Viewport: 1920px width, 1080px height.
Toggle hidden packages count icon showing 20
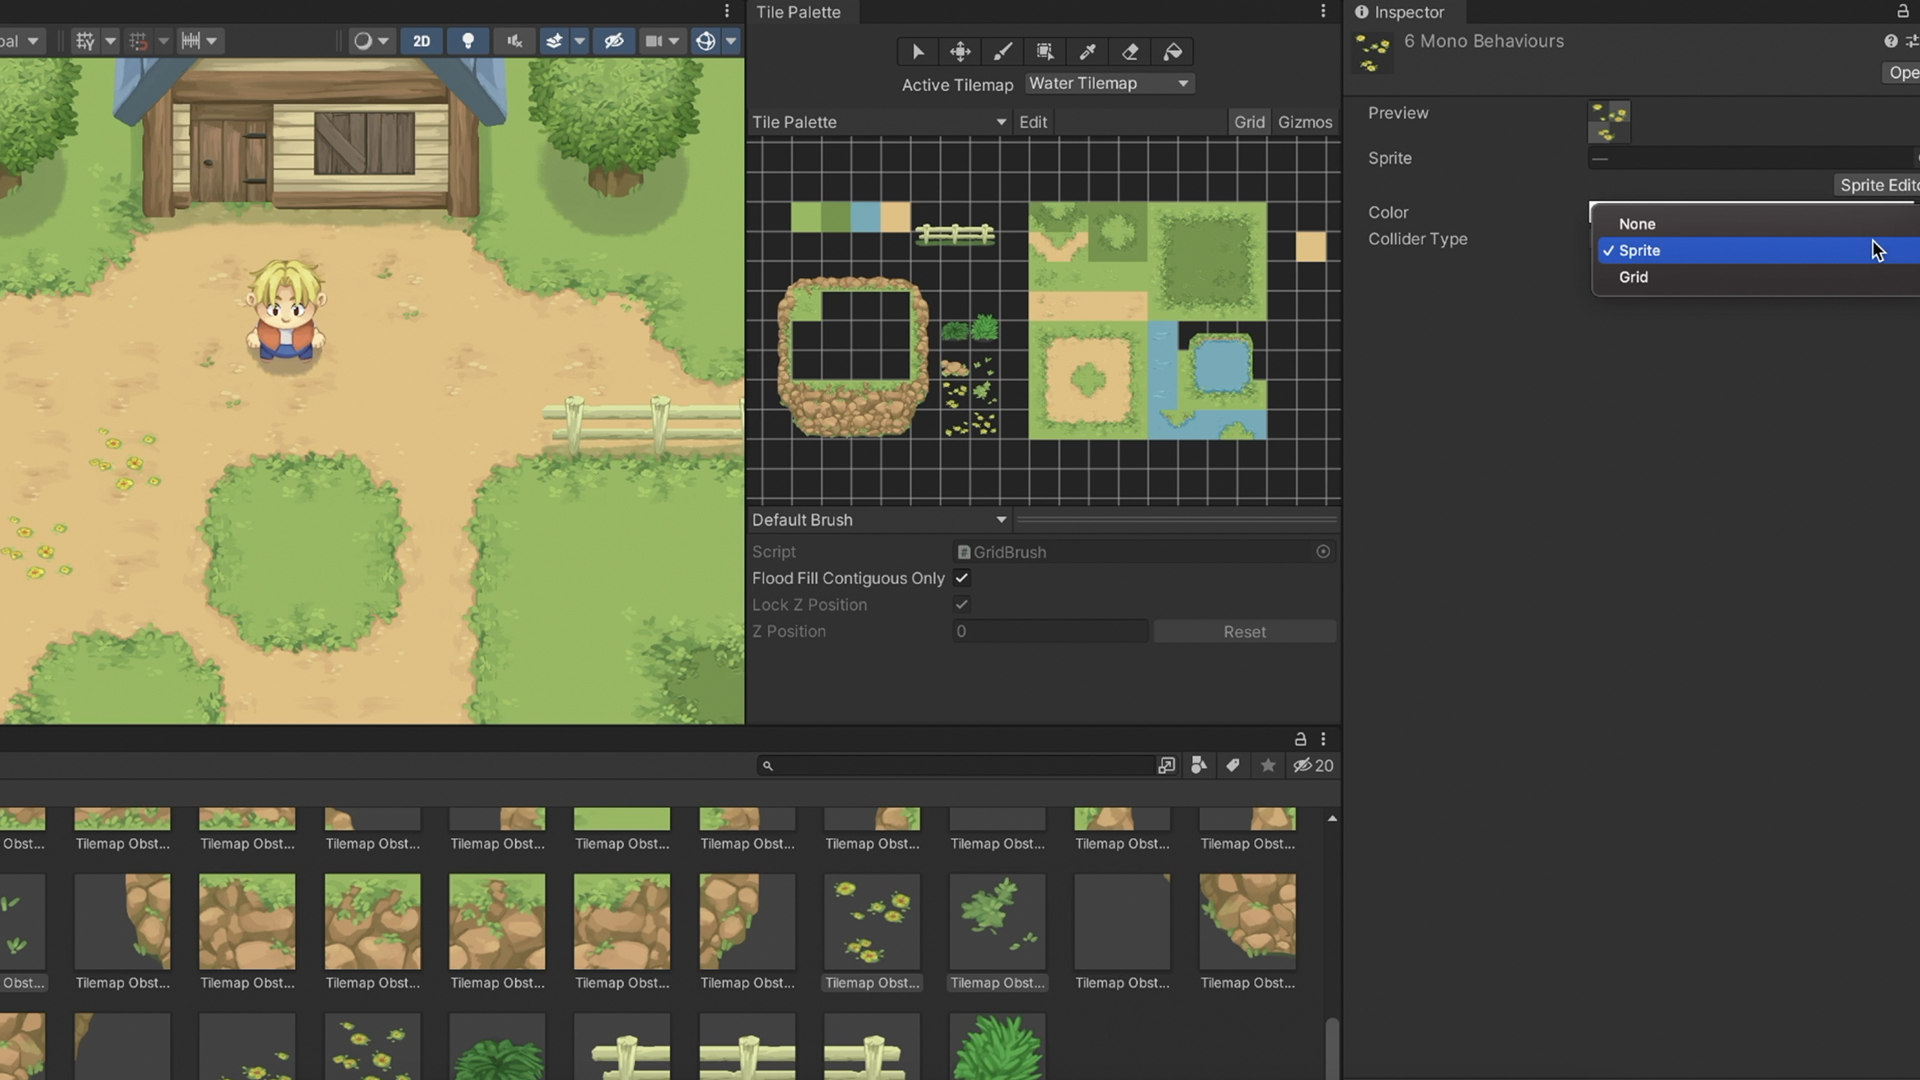point(1313,766)
